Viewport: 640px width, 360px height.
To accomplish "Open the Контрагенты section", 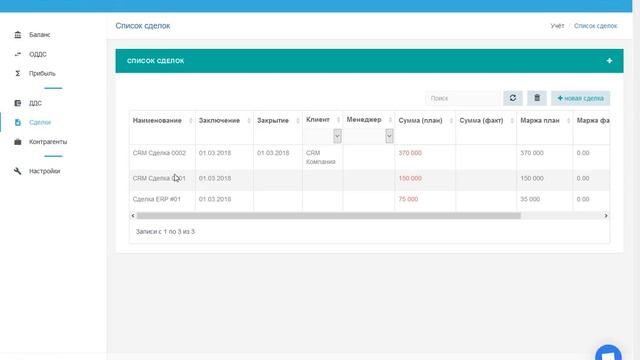I will (x=48, y=142).
